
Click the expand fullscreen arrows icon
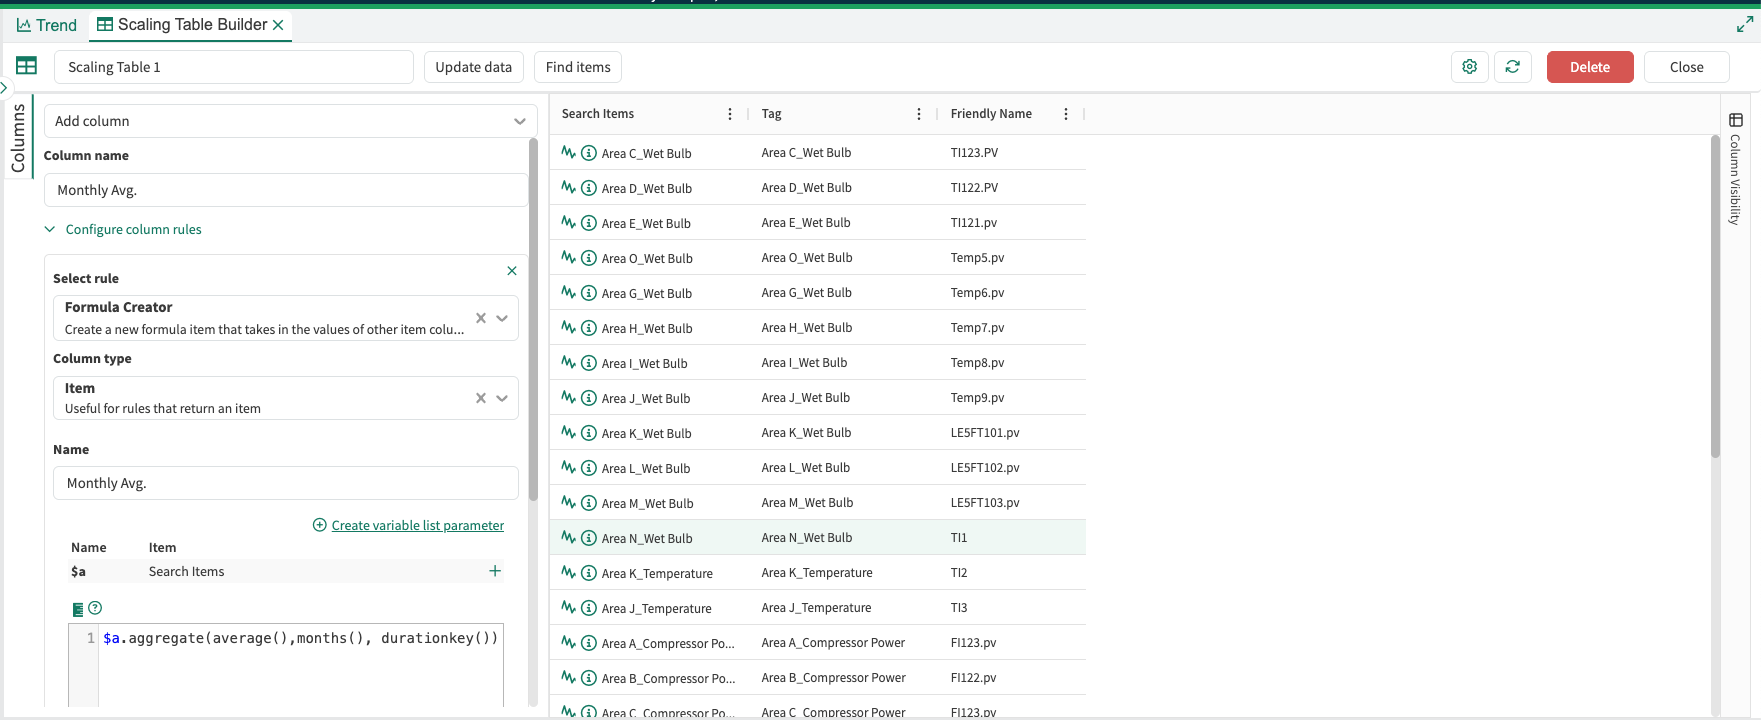click(x=1744, y=25)
